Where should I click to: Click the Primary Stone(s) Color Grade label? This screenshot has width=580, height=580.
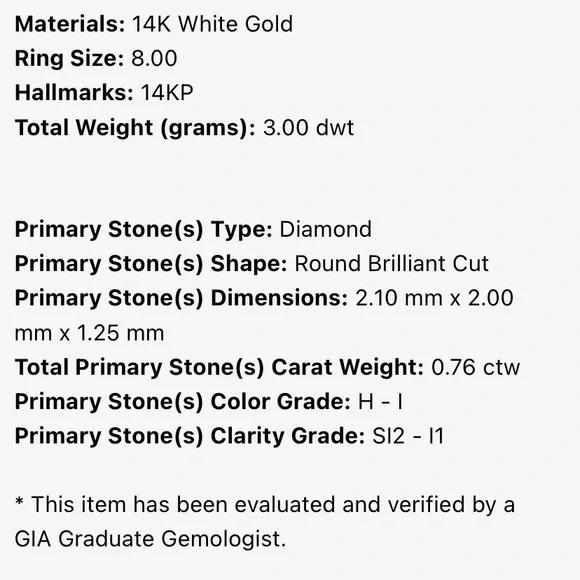coord(183,402)
